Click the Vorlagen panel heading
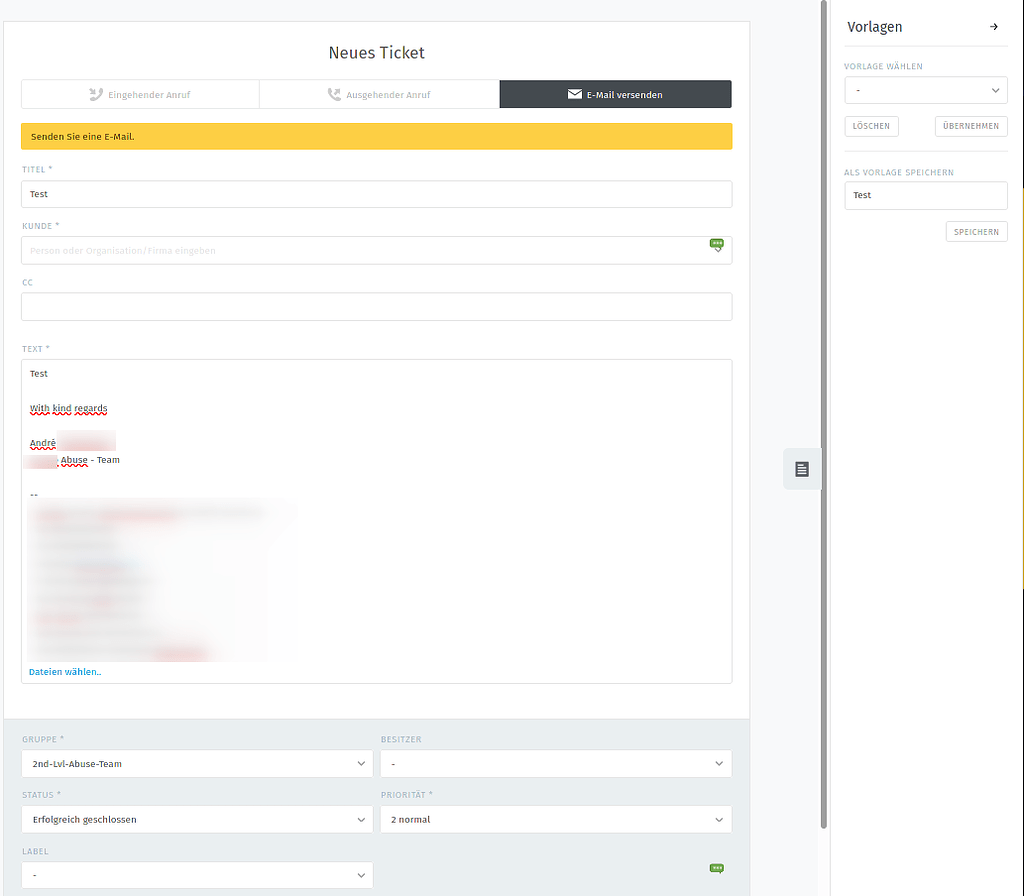This screenshot has height=896, width=1024. point(874,27)
